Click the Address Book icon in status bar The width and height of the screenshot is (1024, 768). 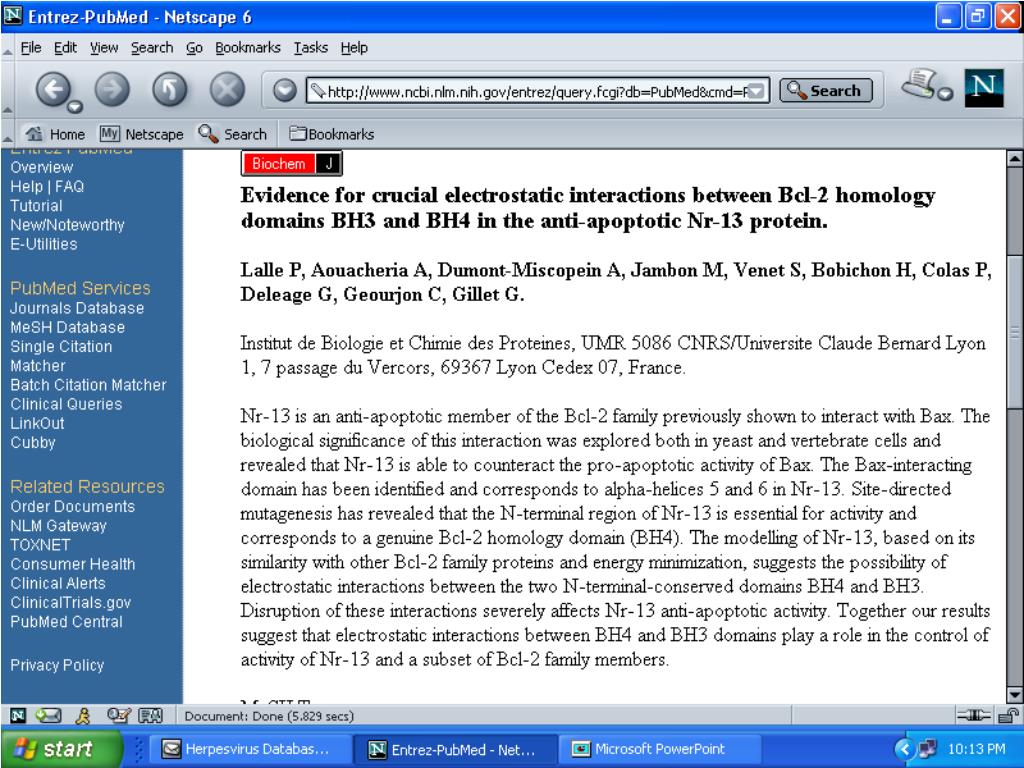[150, 716]
